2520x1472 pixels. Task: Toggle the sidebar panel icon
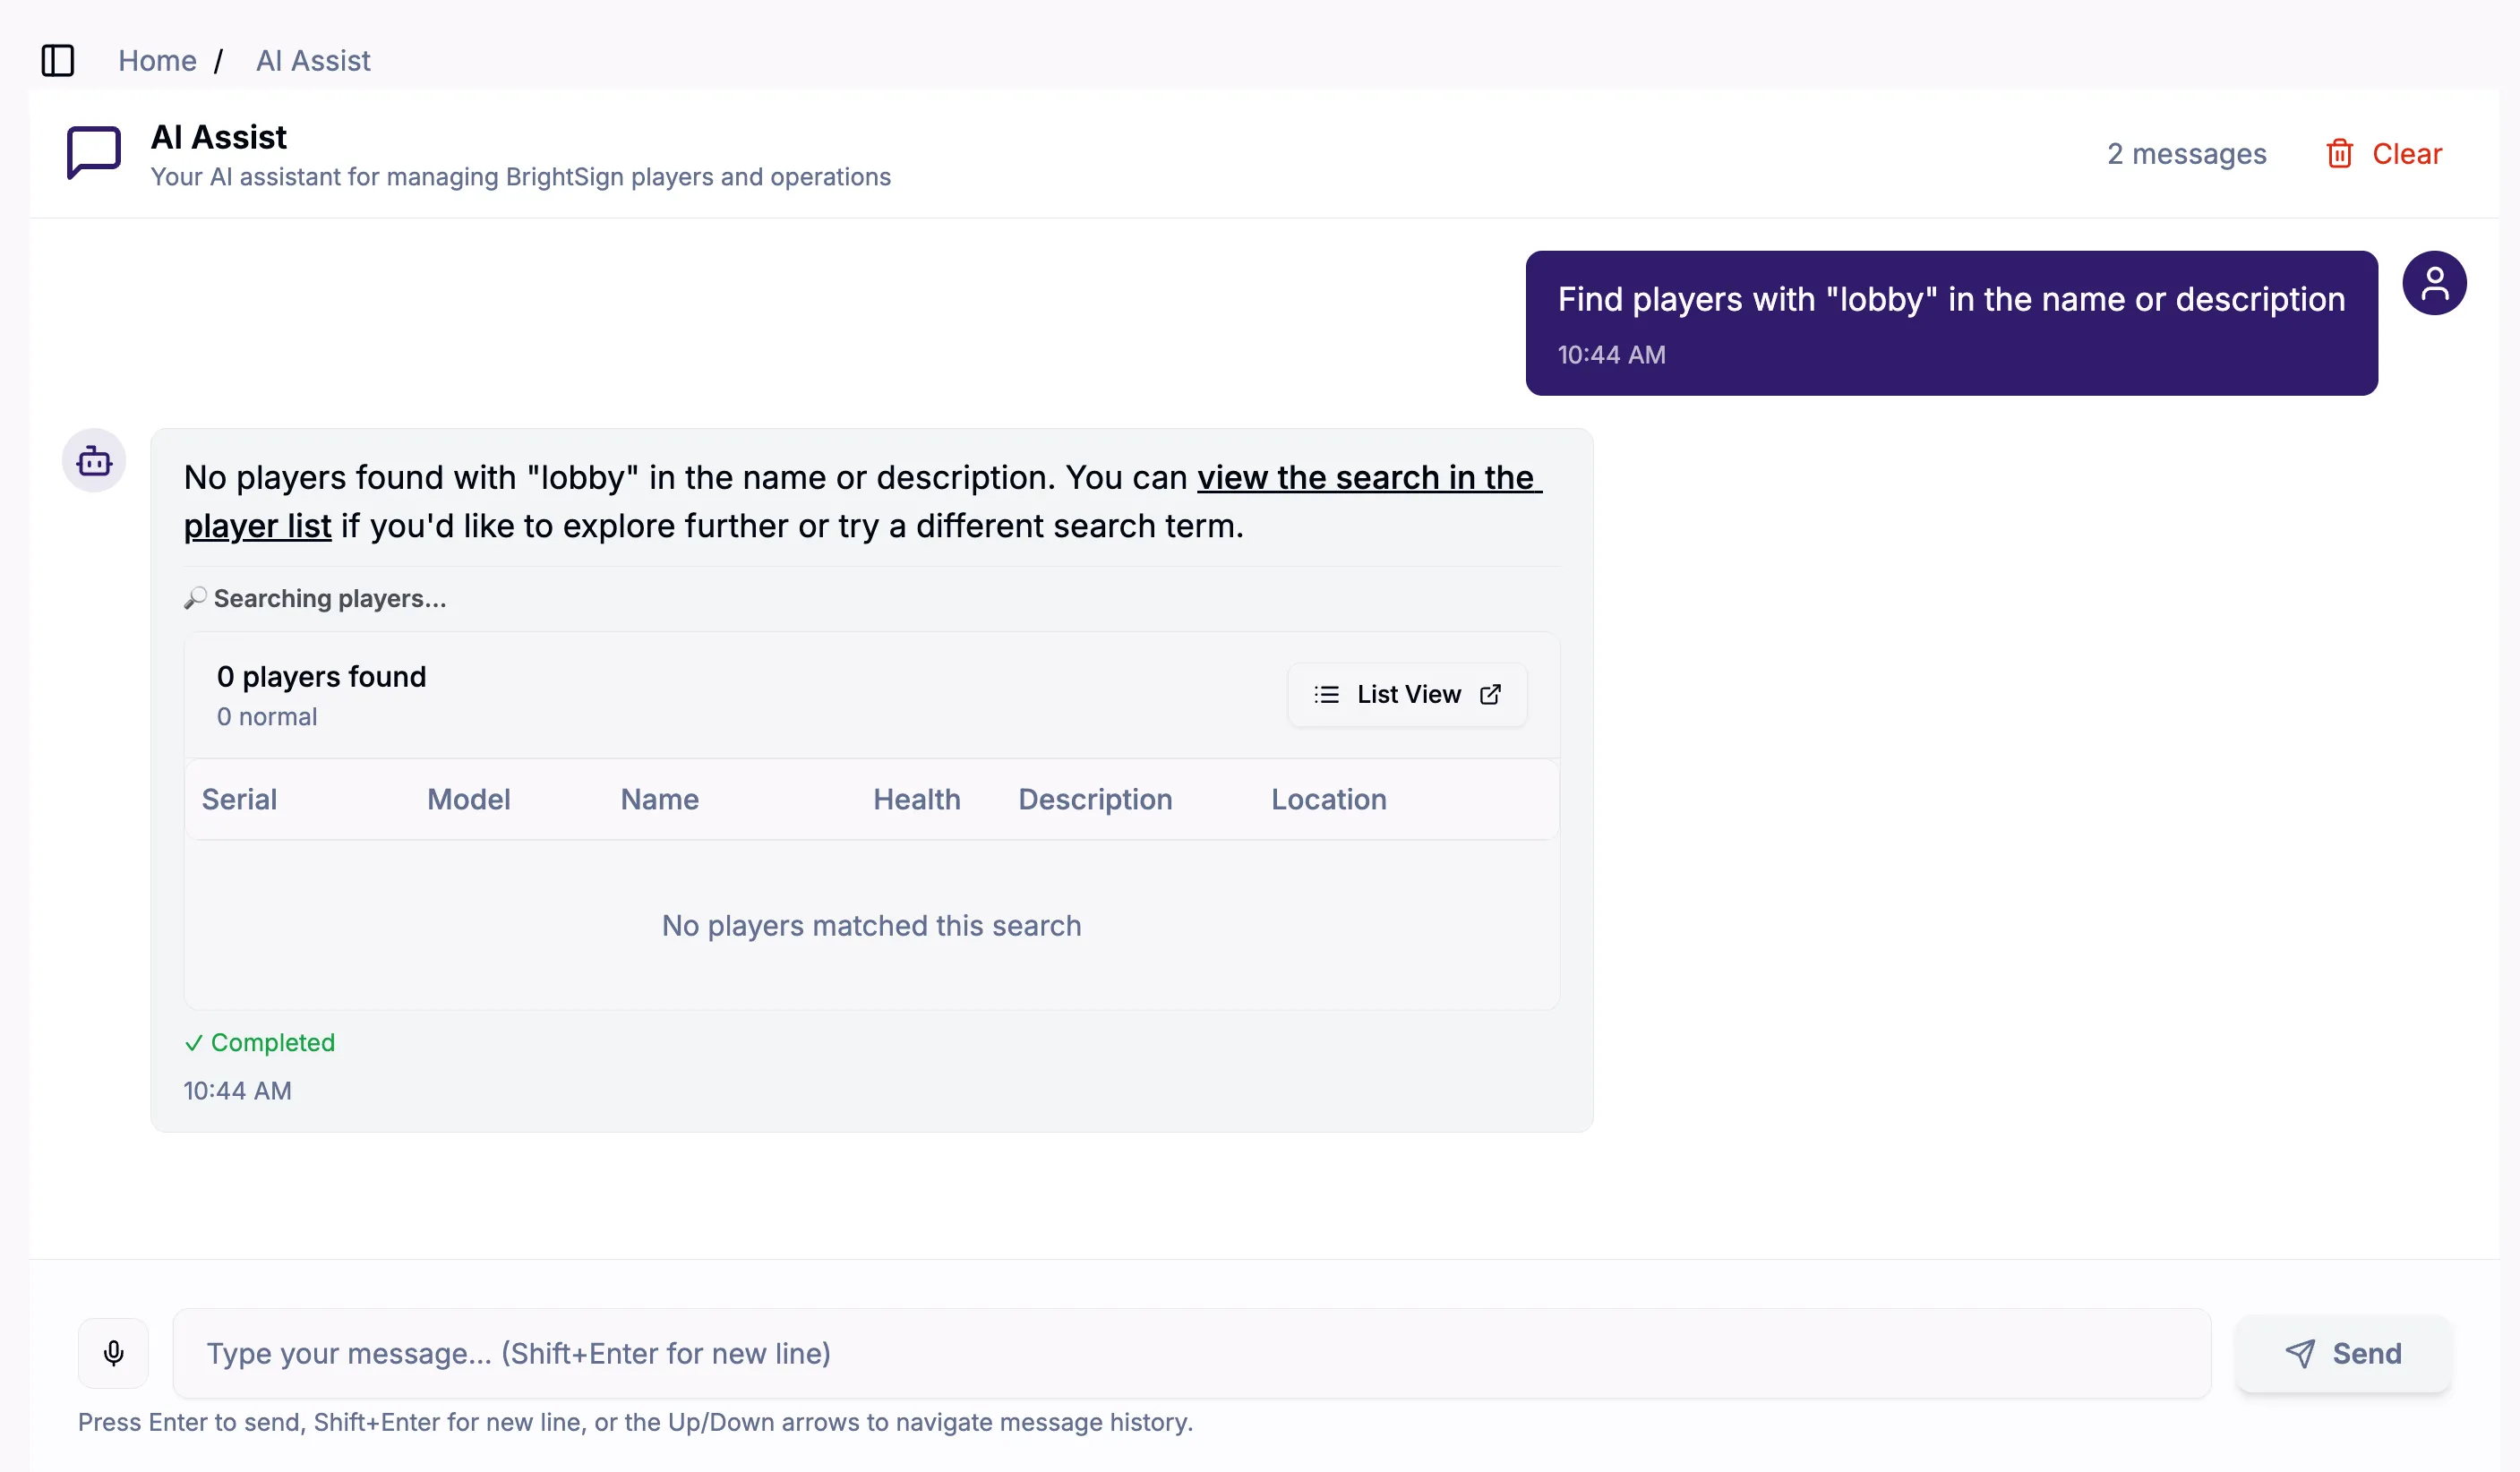[x=58, y=60]
